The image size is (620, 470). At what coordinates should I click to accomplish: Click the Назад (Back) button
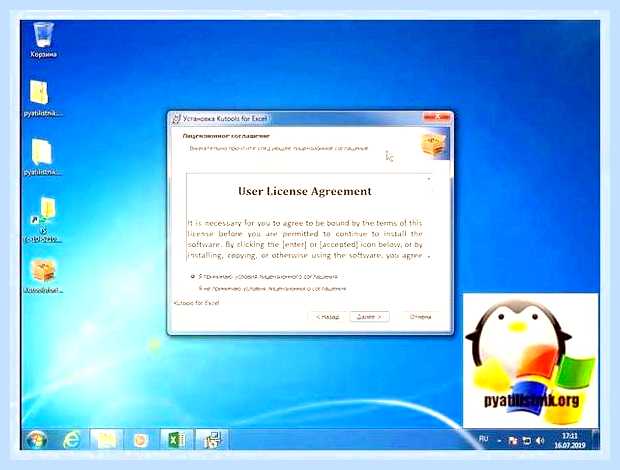(327, 317)
